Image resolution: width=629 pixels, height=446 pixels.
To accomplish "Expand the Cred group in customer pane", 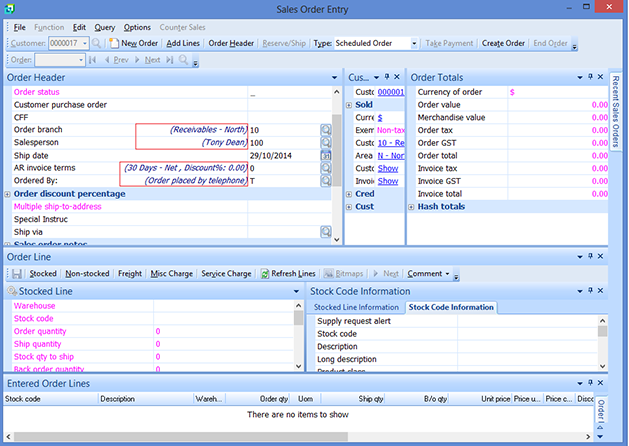I will [x=349, y=194].
